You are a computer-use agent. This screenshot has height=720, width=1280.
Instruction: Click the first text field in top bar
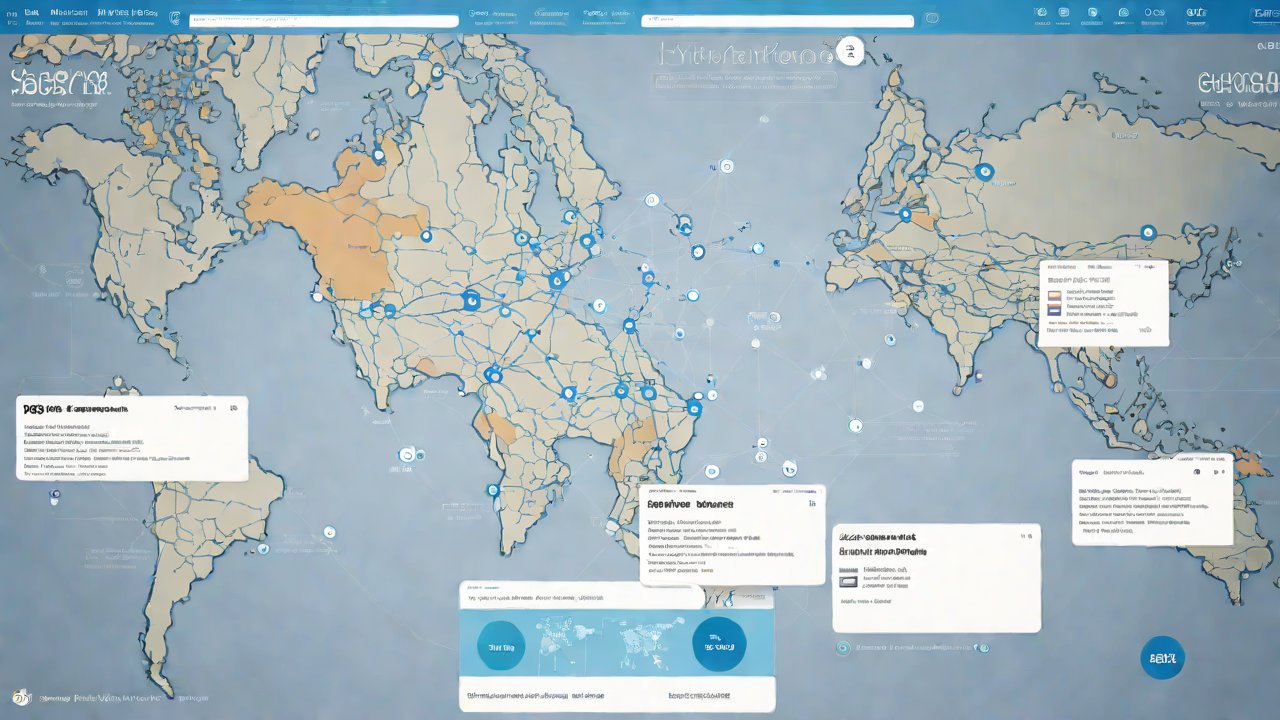pos(323,20)
